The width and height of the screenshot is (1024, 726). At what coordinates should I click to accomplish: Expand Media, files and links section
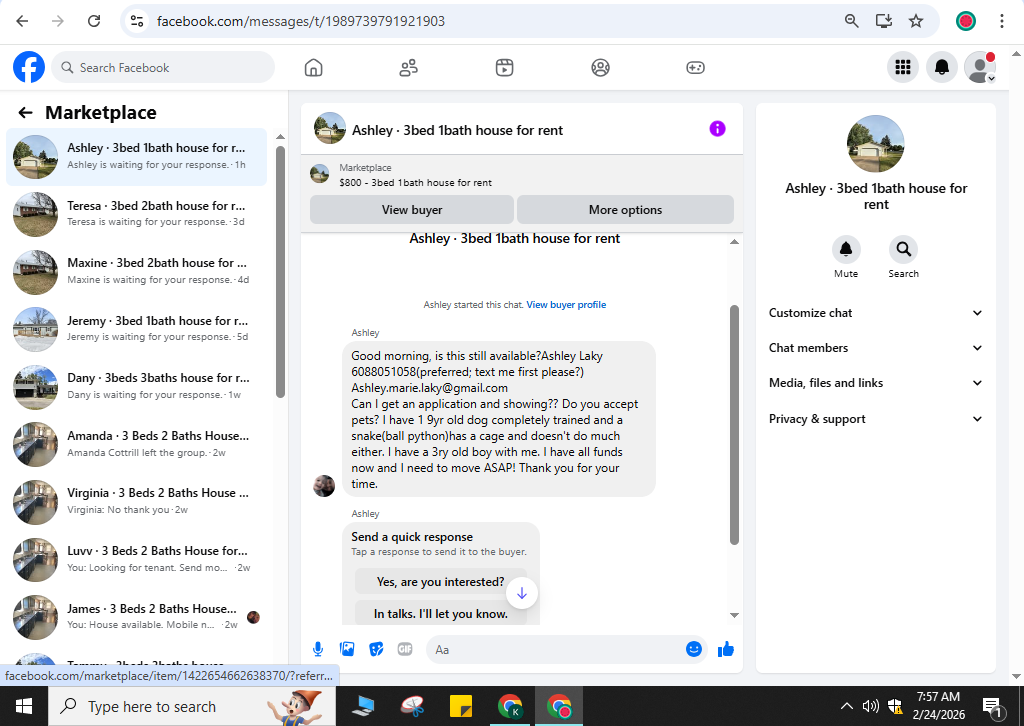point(876,383)
